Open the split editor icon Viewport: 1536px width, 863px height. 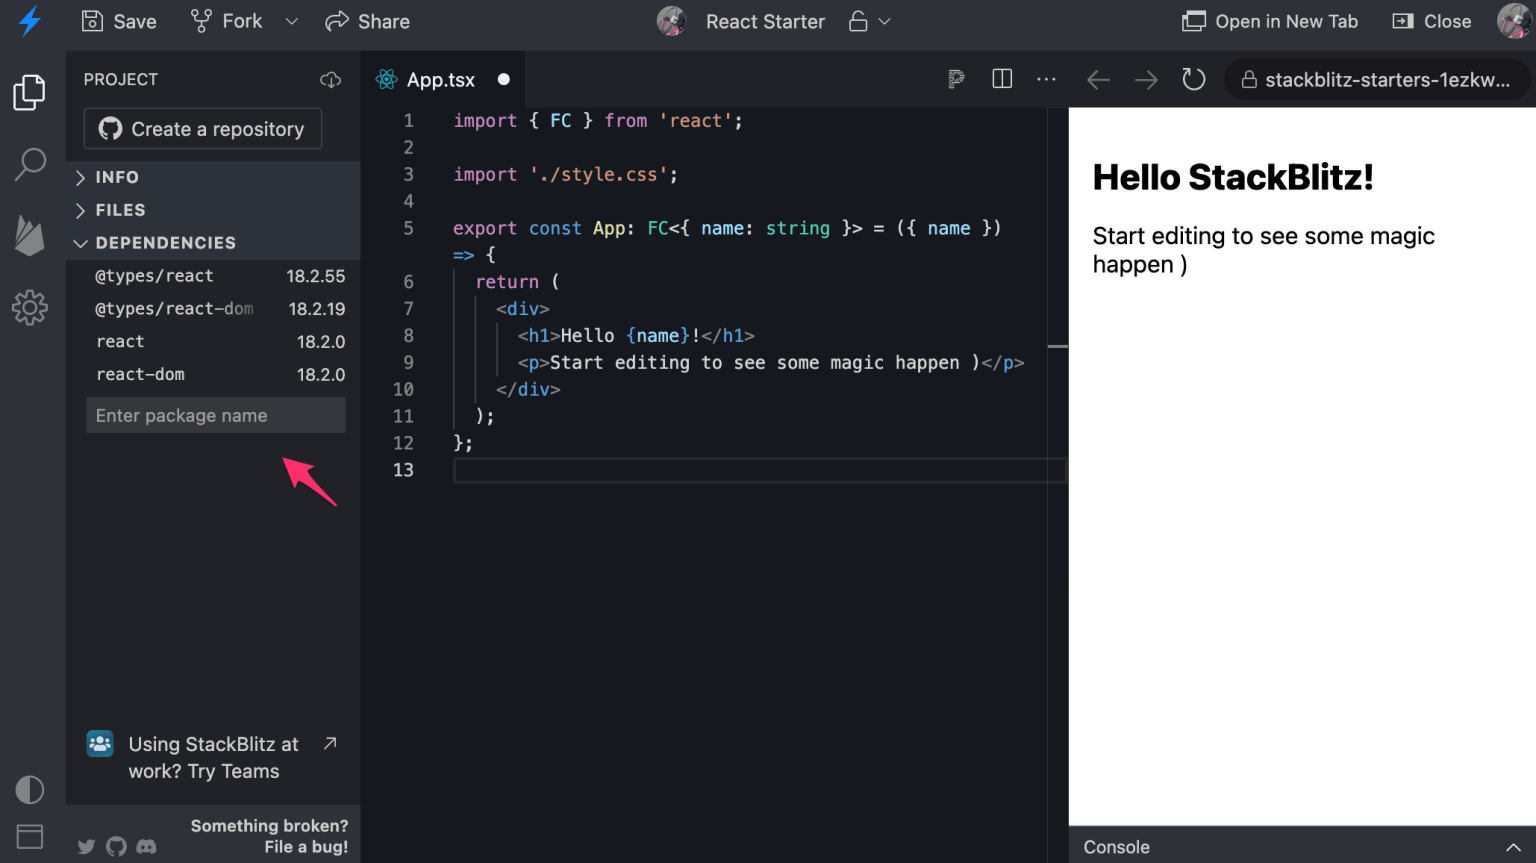coord(1001,79)
